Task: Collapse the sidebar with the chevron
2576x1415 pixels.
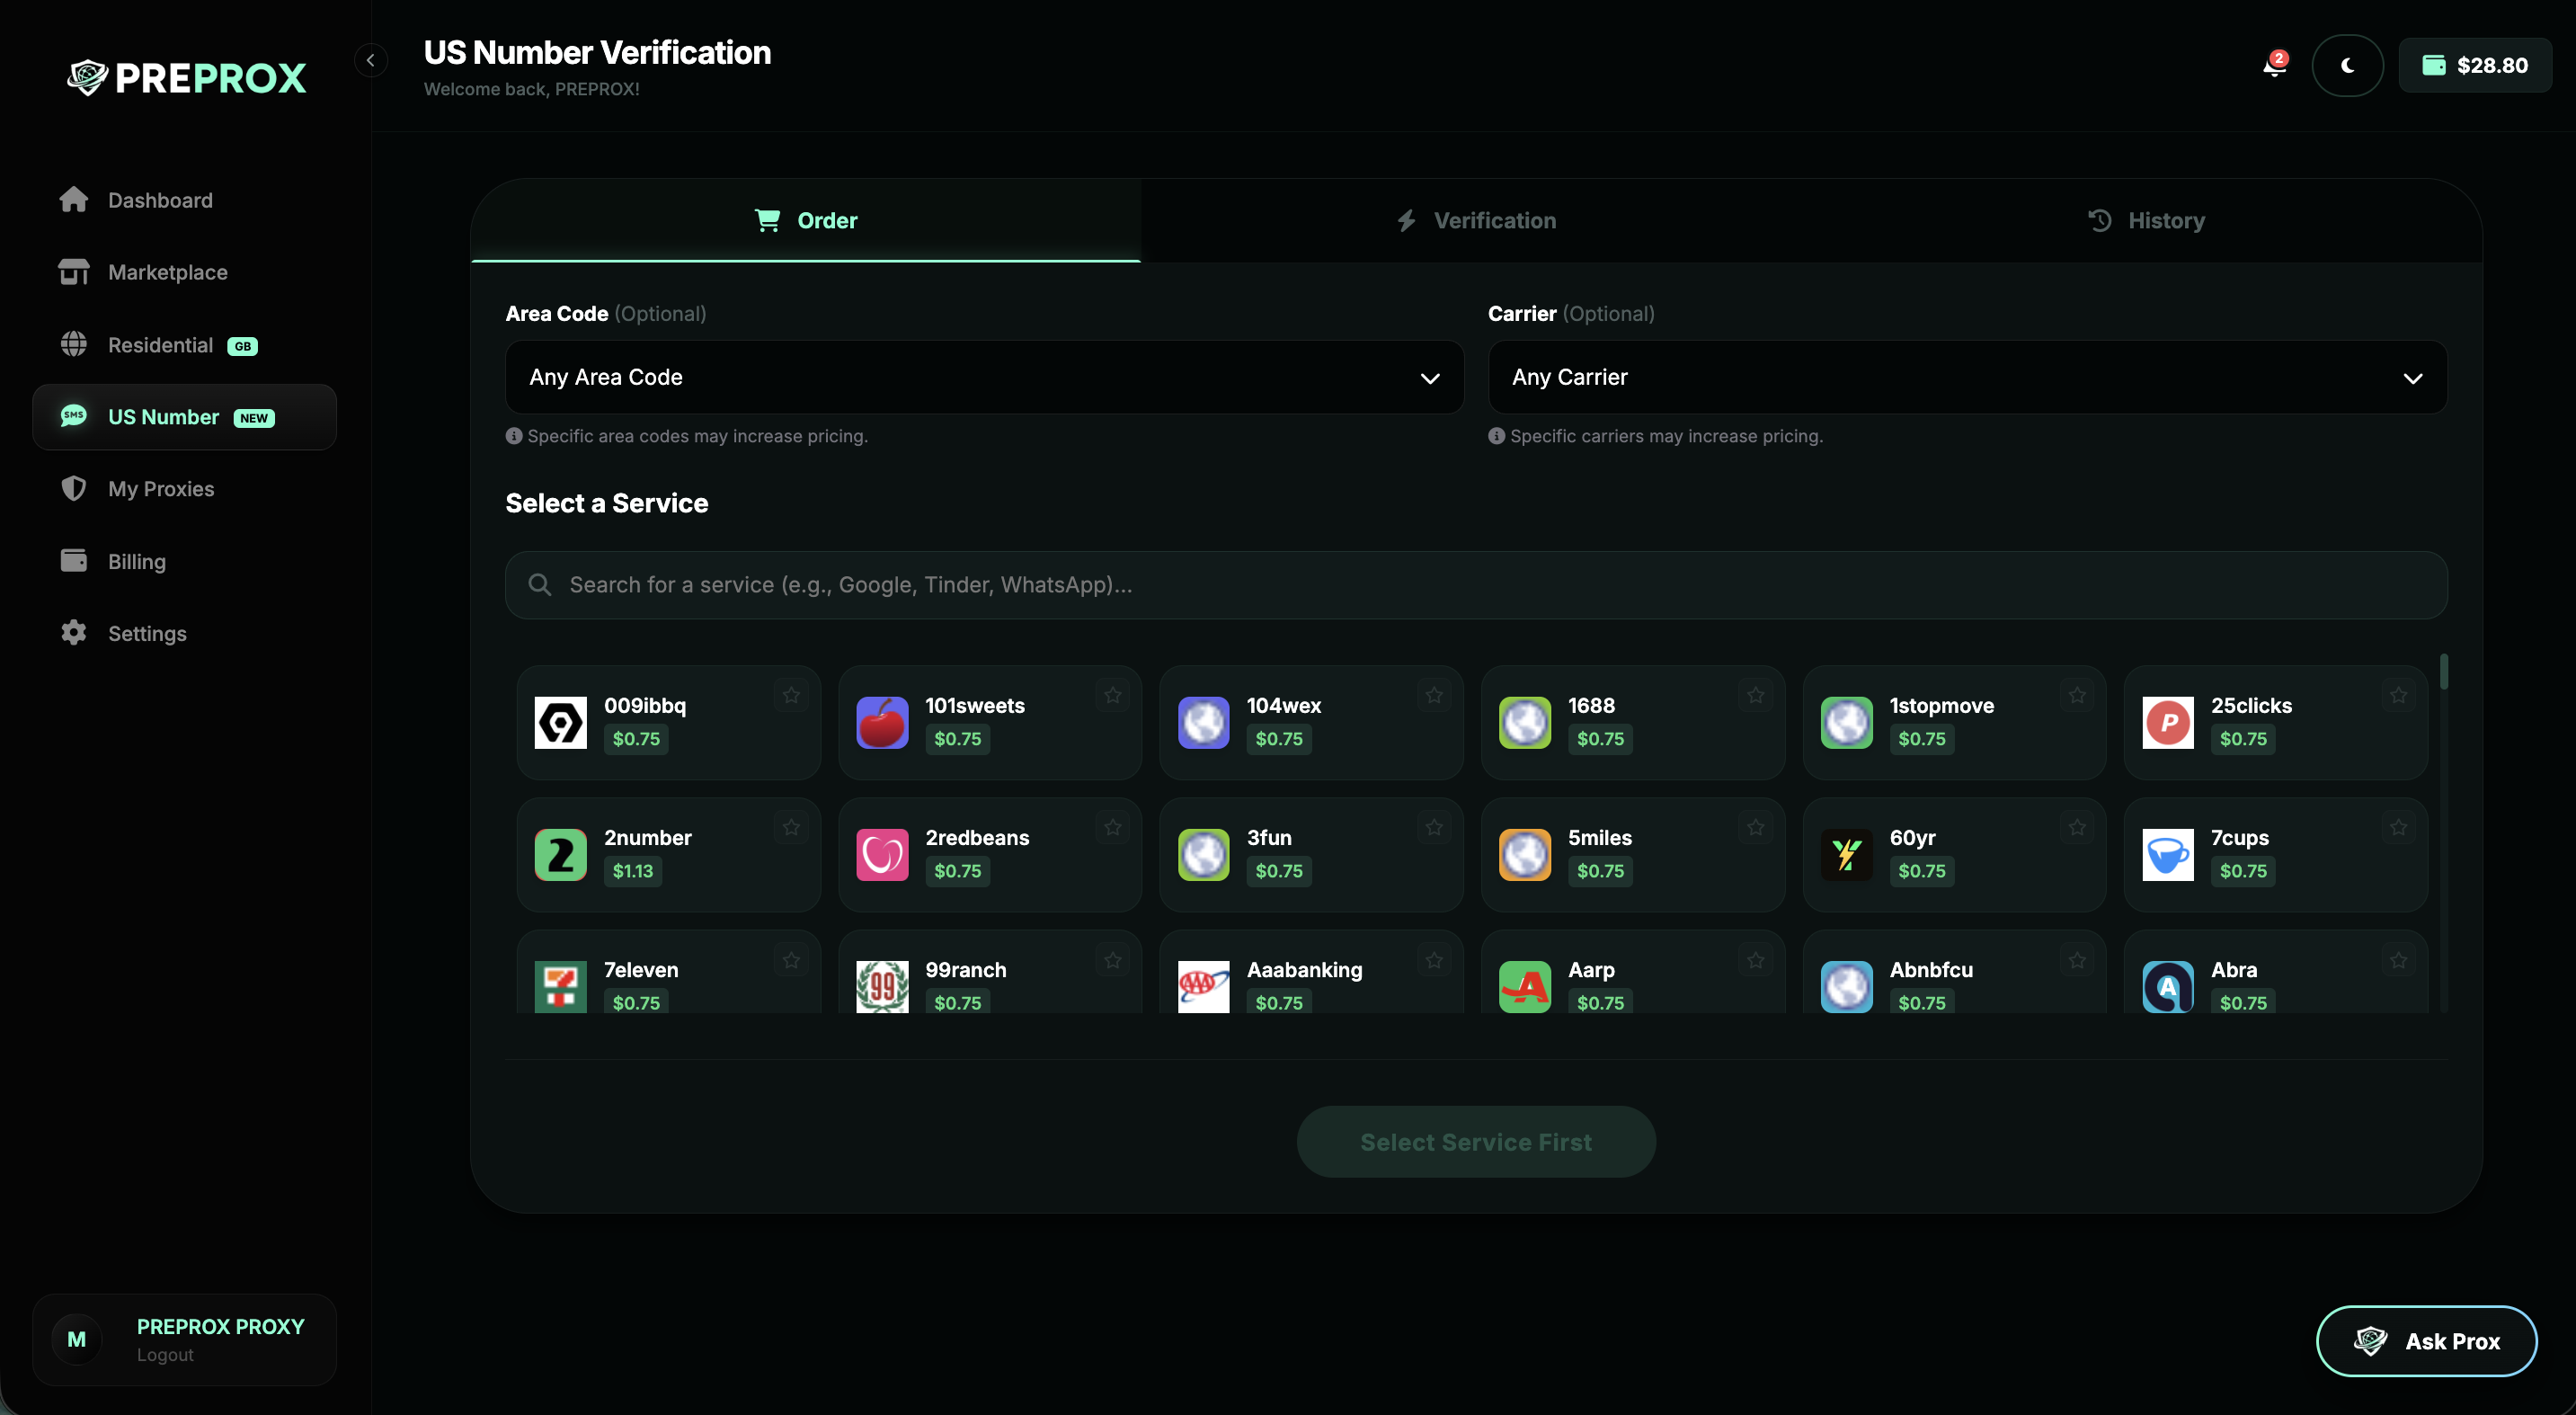Action: (x=371, y=60)
